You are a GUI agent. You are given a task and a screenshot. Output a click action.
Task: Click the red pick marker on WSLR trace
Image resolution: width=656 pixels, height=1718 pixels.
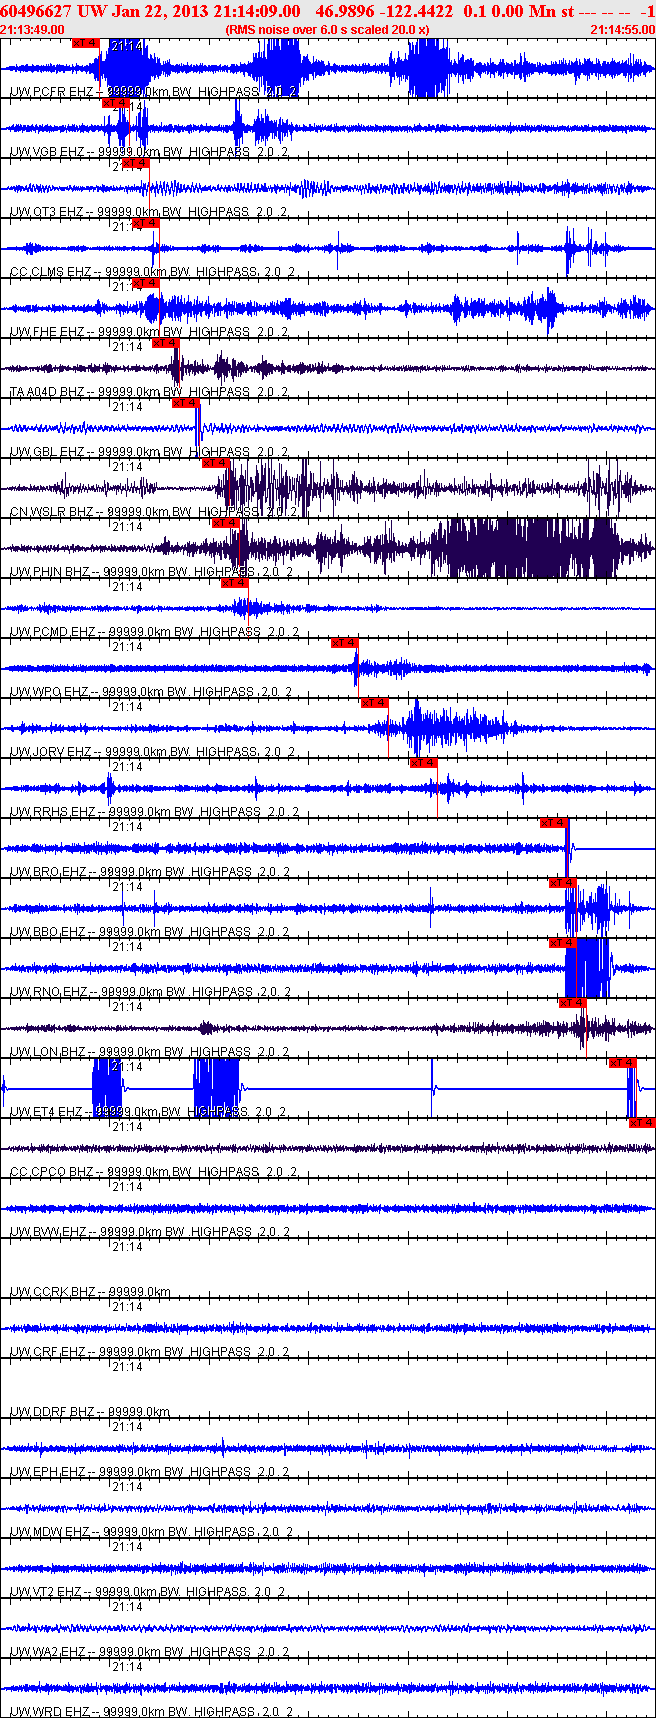coord(216,463)
